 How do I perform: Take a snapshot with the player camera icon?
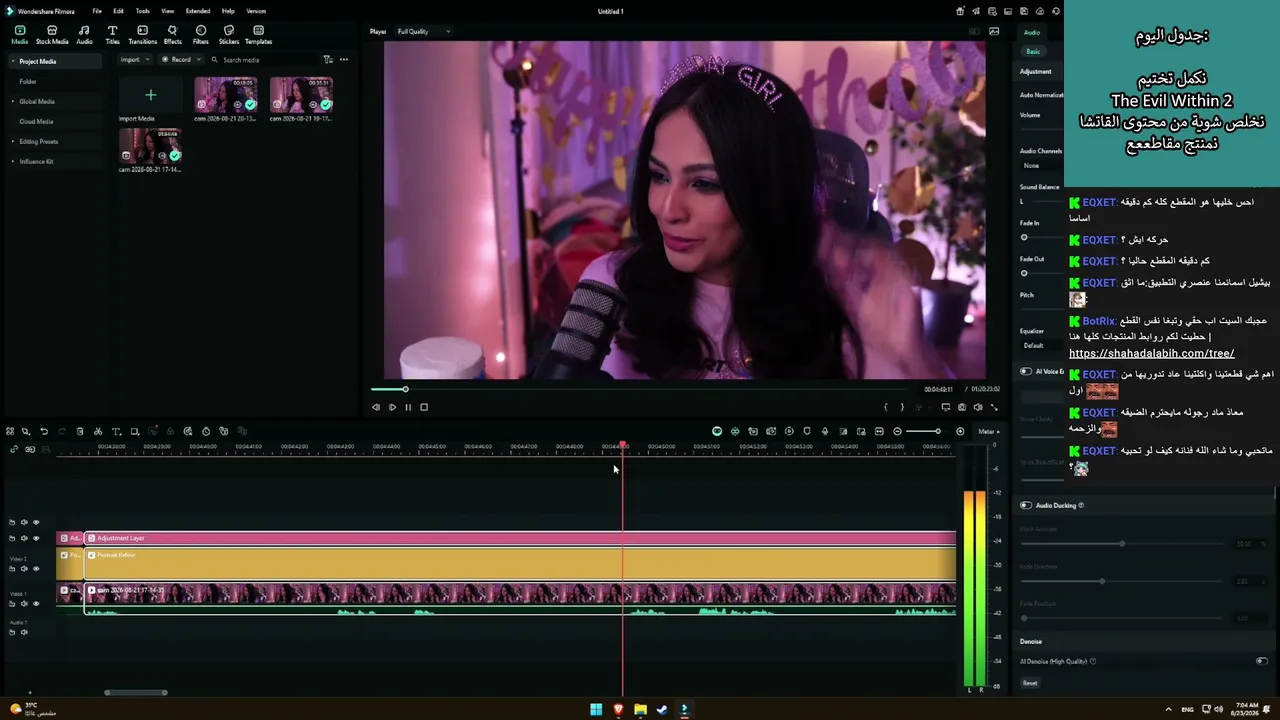[962, 407]
